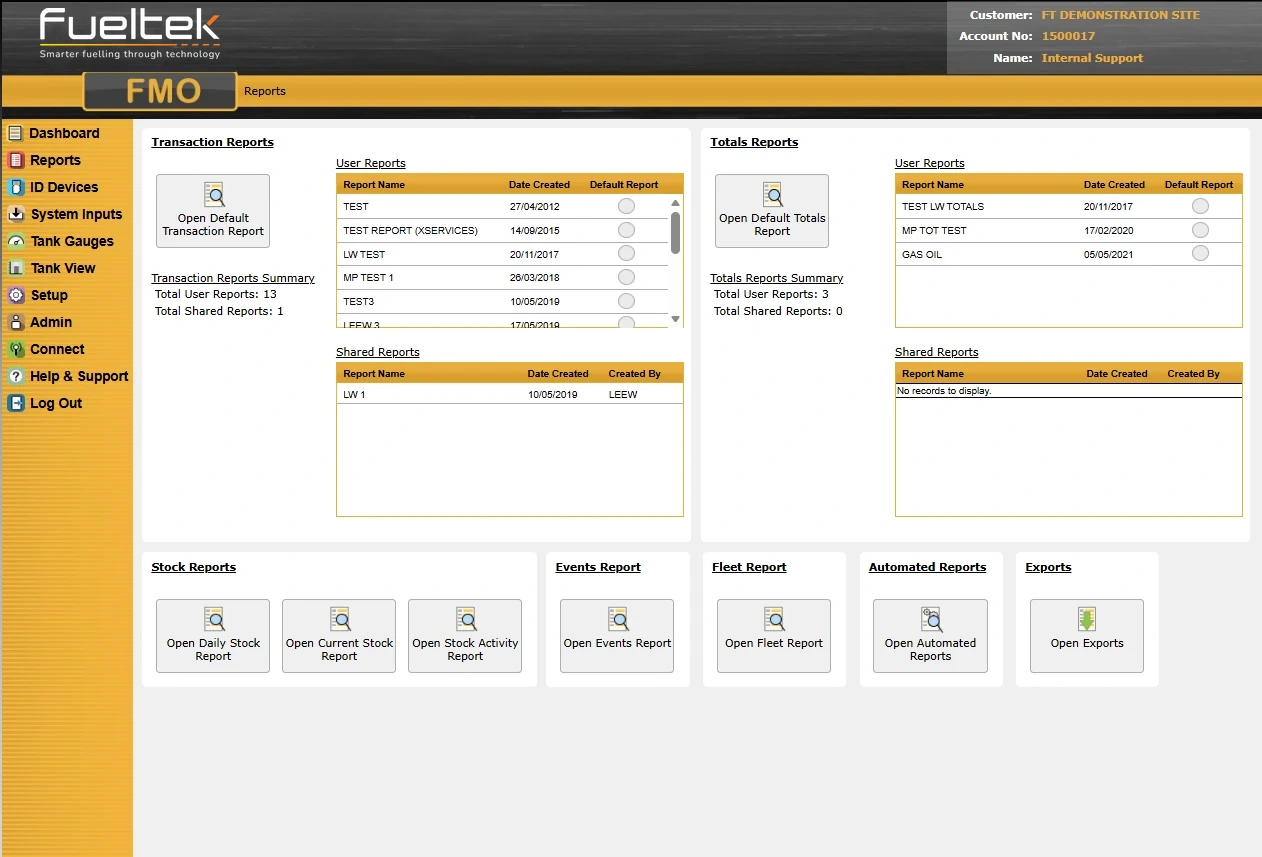The image size is (1262, 857).
Task: Open the Tank Gauges sidebar icon
Action: pyautogui.click(x=15, y=241)
